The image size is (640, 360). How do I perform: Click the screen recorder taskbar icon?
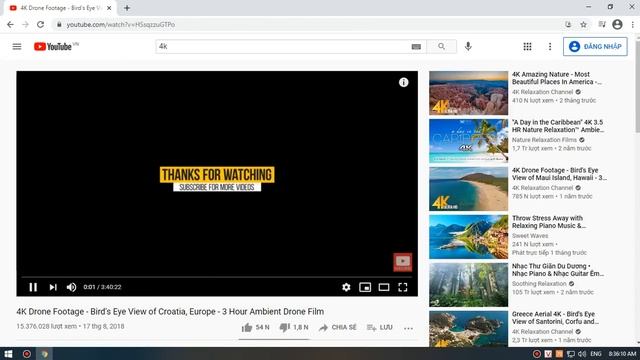pyautogui.click(x=27, y=354)
